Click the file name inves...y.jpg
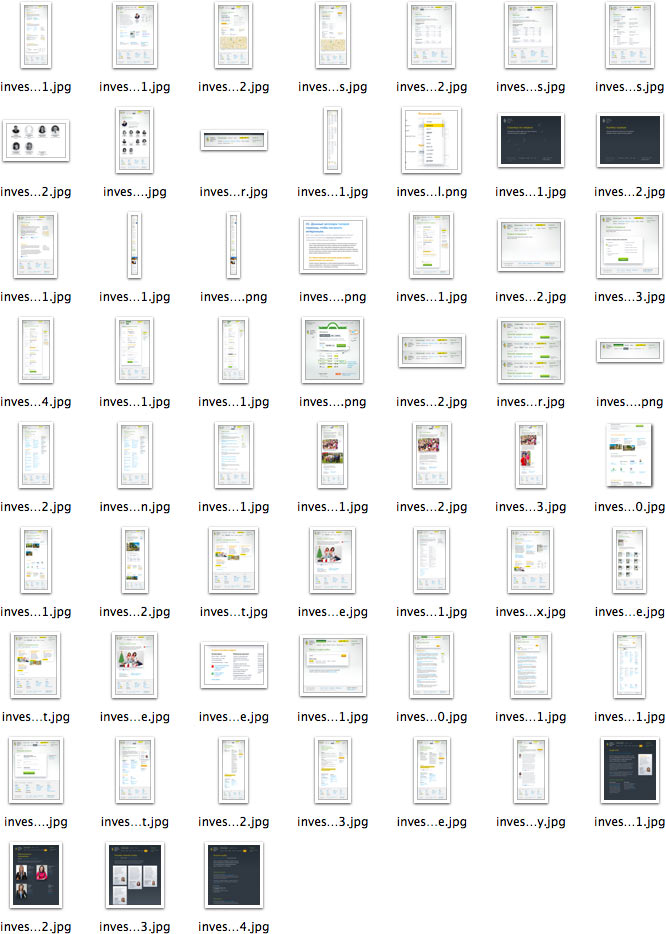Viewport: 666px width, 934px height. 530,821
